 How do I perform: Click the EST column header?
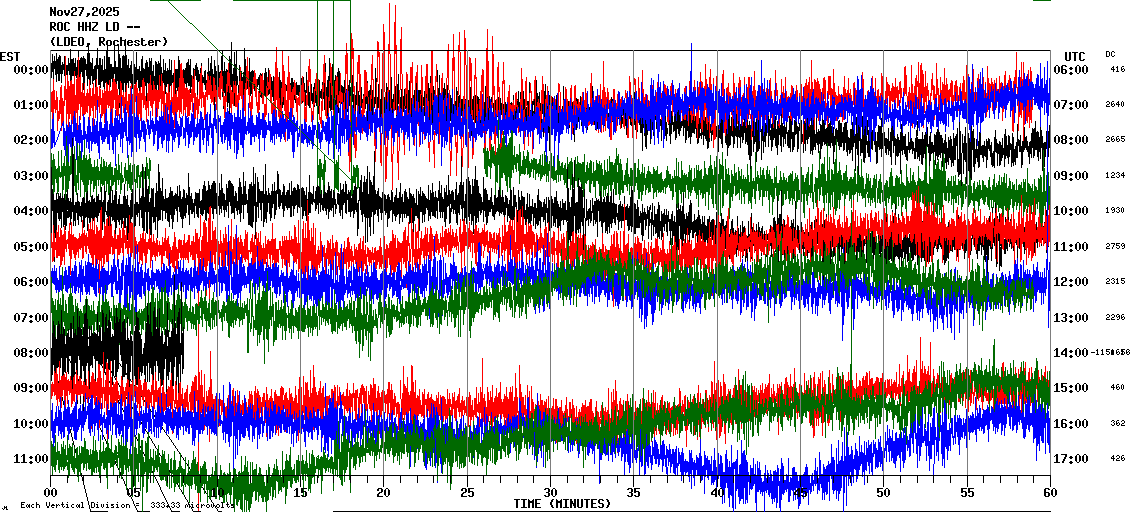tap(10, 56)
